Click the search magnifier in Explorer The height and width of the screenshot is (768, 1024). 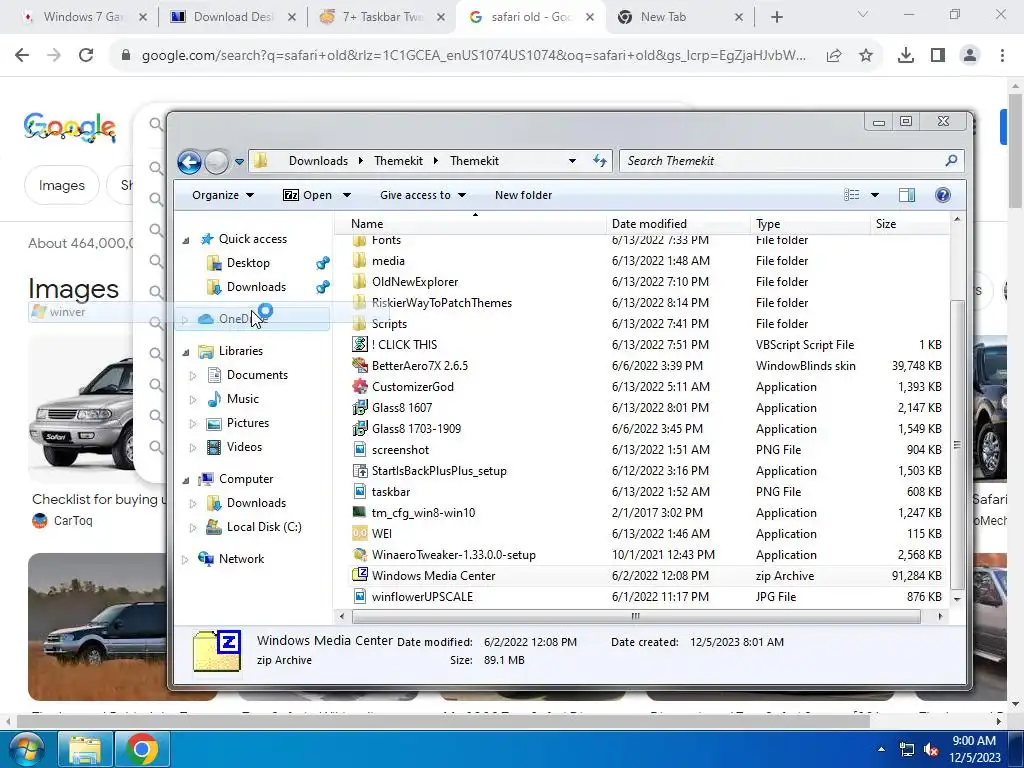coord(951,160)
